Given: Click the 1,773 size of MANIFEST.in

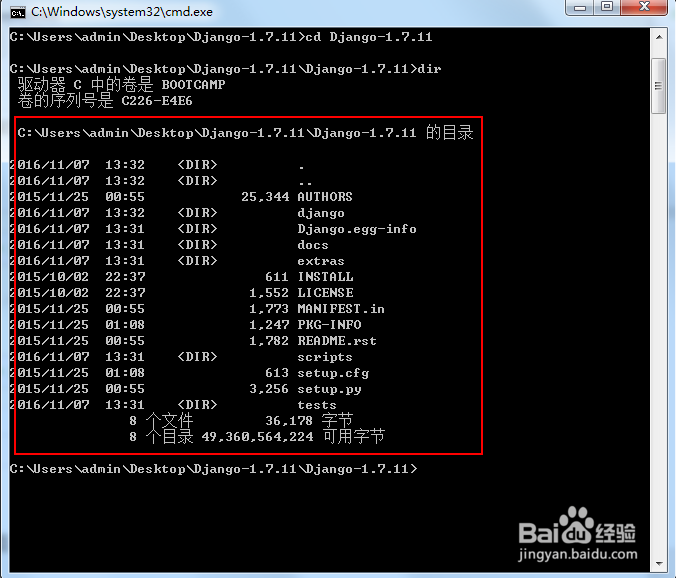Looking at the screenshot, I should (x=269, y=309).
